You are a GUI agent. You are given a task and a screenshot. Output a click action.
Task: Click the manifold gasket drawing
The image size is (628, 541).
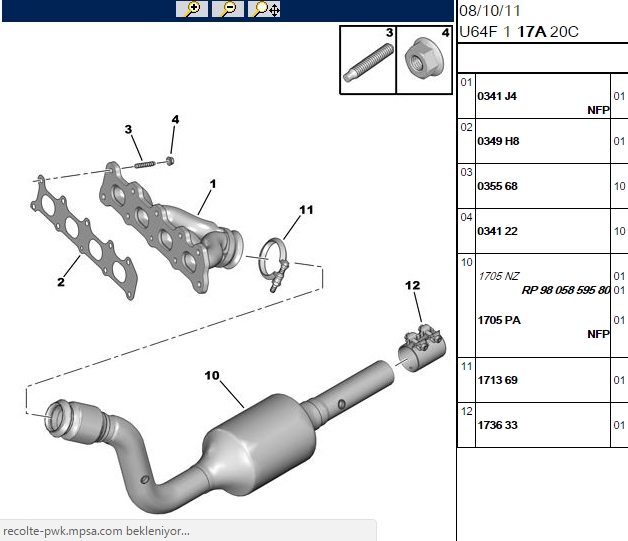[84, 237]
